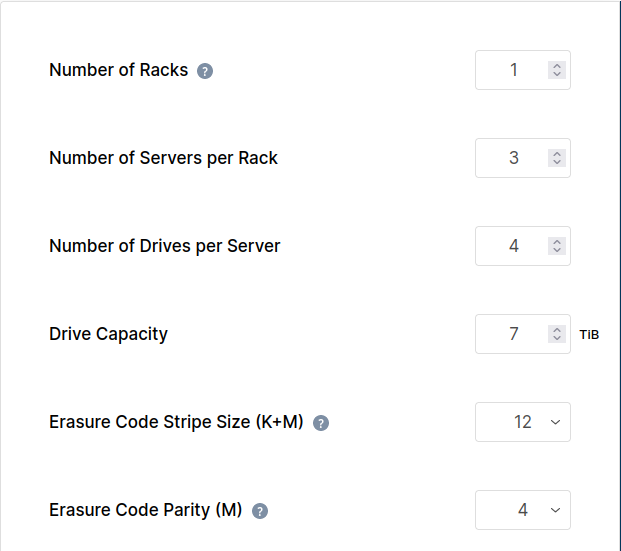Click the Number of Servers per Rack label
This screenshot has width=621, height=551.
[163, 158]
